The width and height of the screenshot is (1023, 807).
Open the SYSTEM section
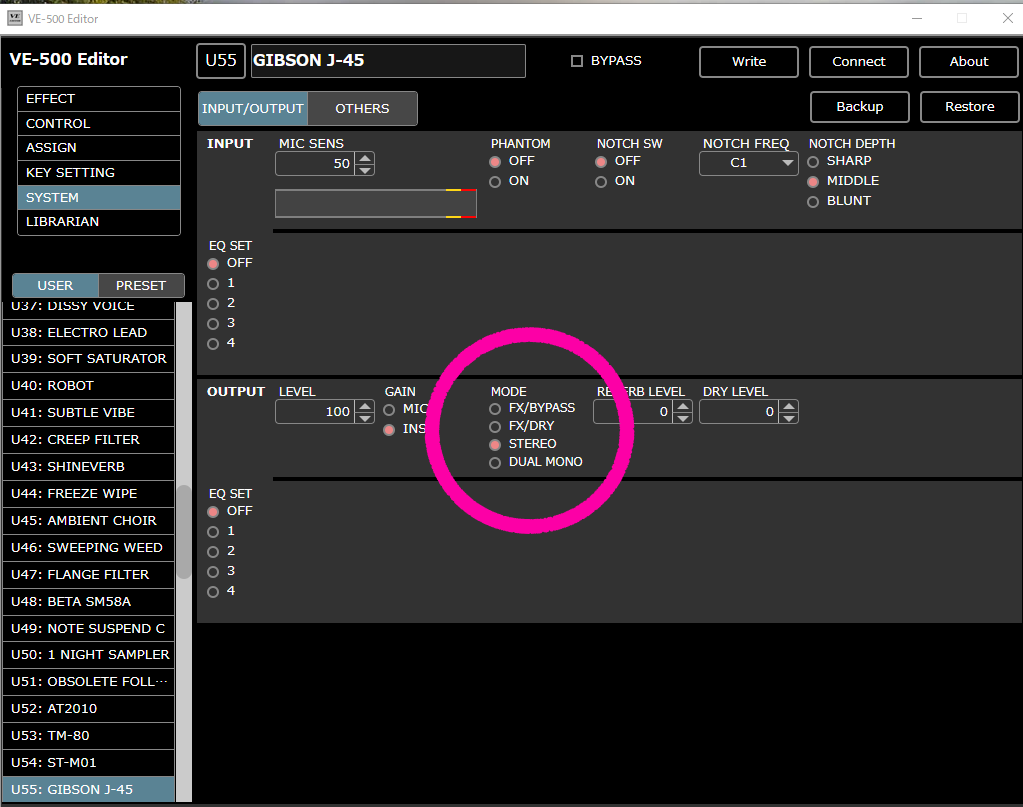click(99, 198)
